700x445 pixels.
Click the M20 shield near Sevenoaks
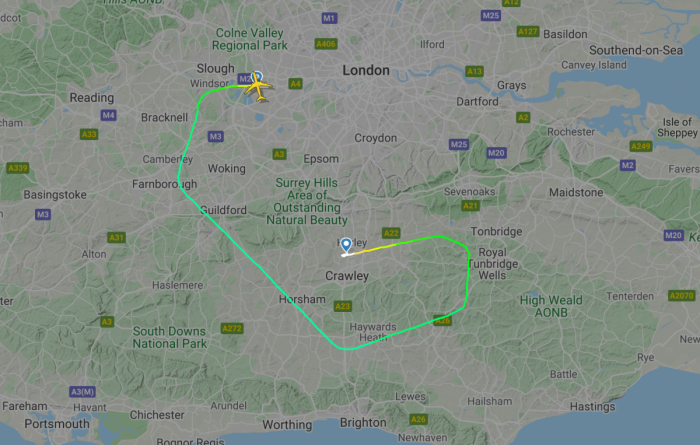[x=496, y=153]
